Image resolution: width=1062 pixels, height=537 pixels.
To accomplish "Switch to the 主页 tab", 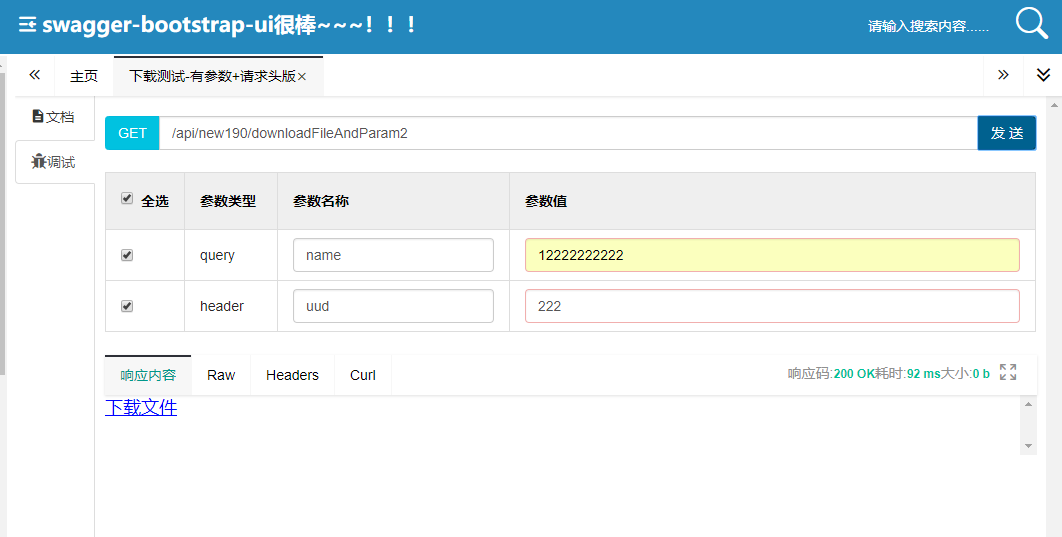I will [84, 76].
